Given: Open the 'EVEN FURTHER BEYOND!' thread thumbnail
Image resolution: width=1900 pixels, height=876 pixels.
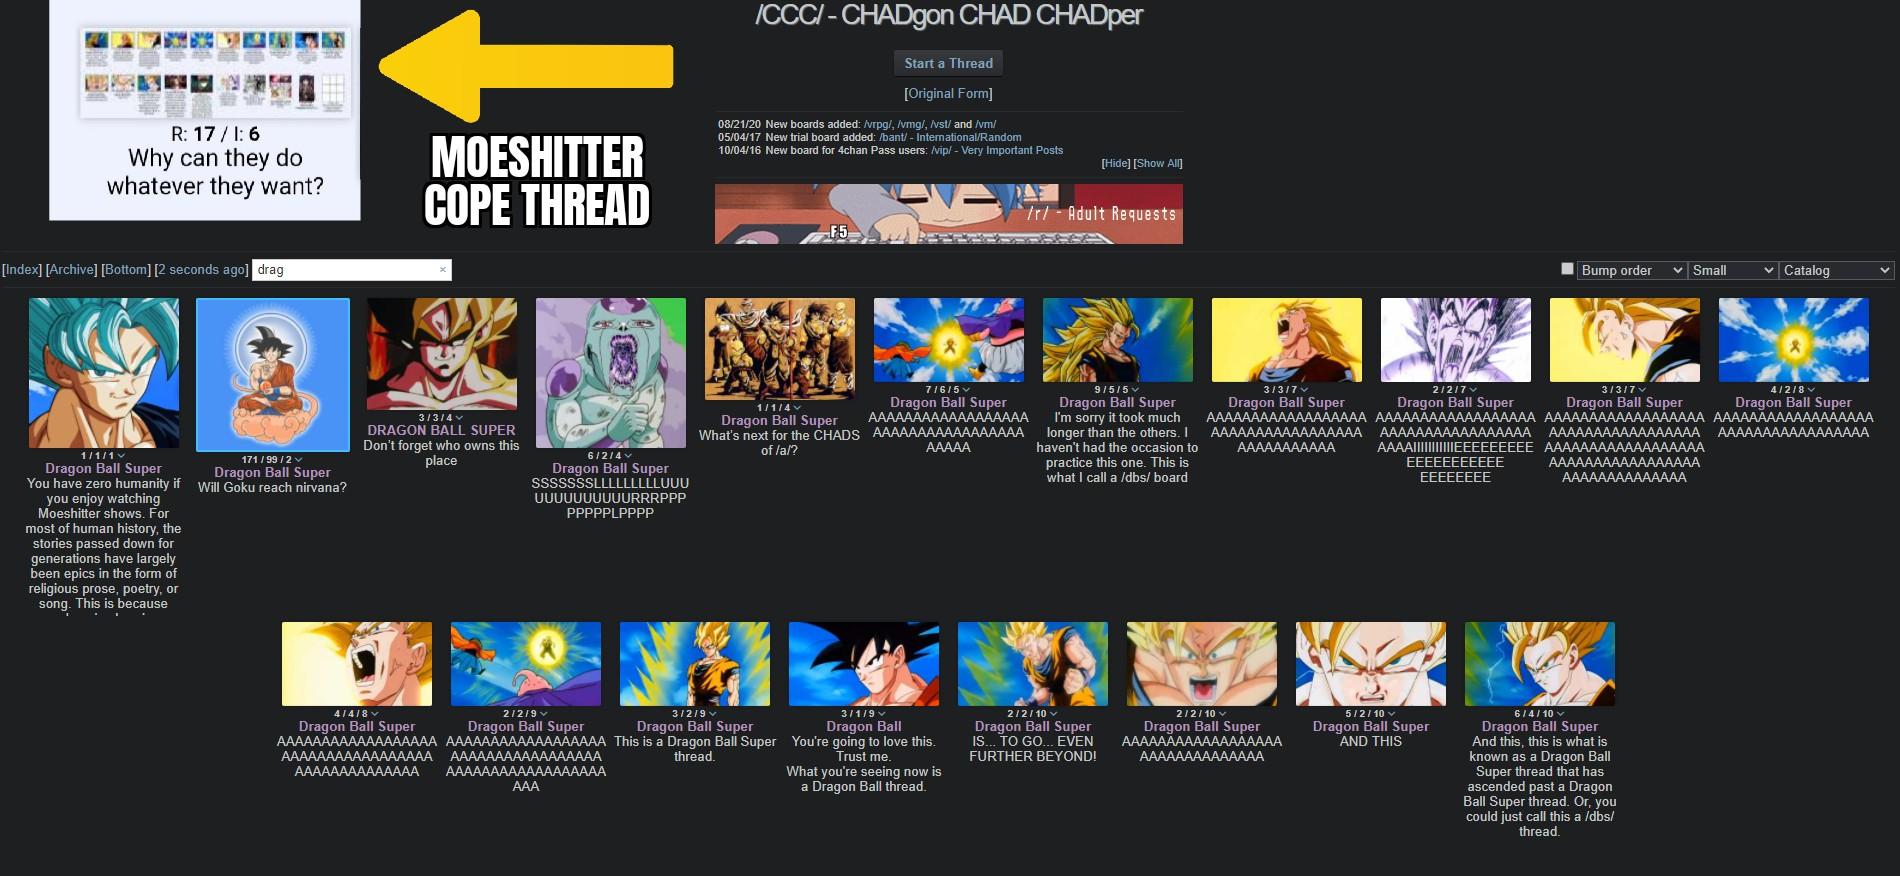Looking at the screenshot, I should pos(1033,664).
